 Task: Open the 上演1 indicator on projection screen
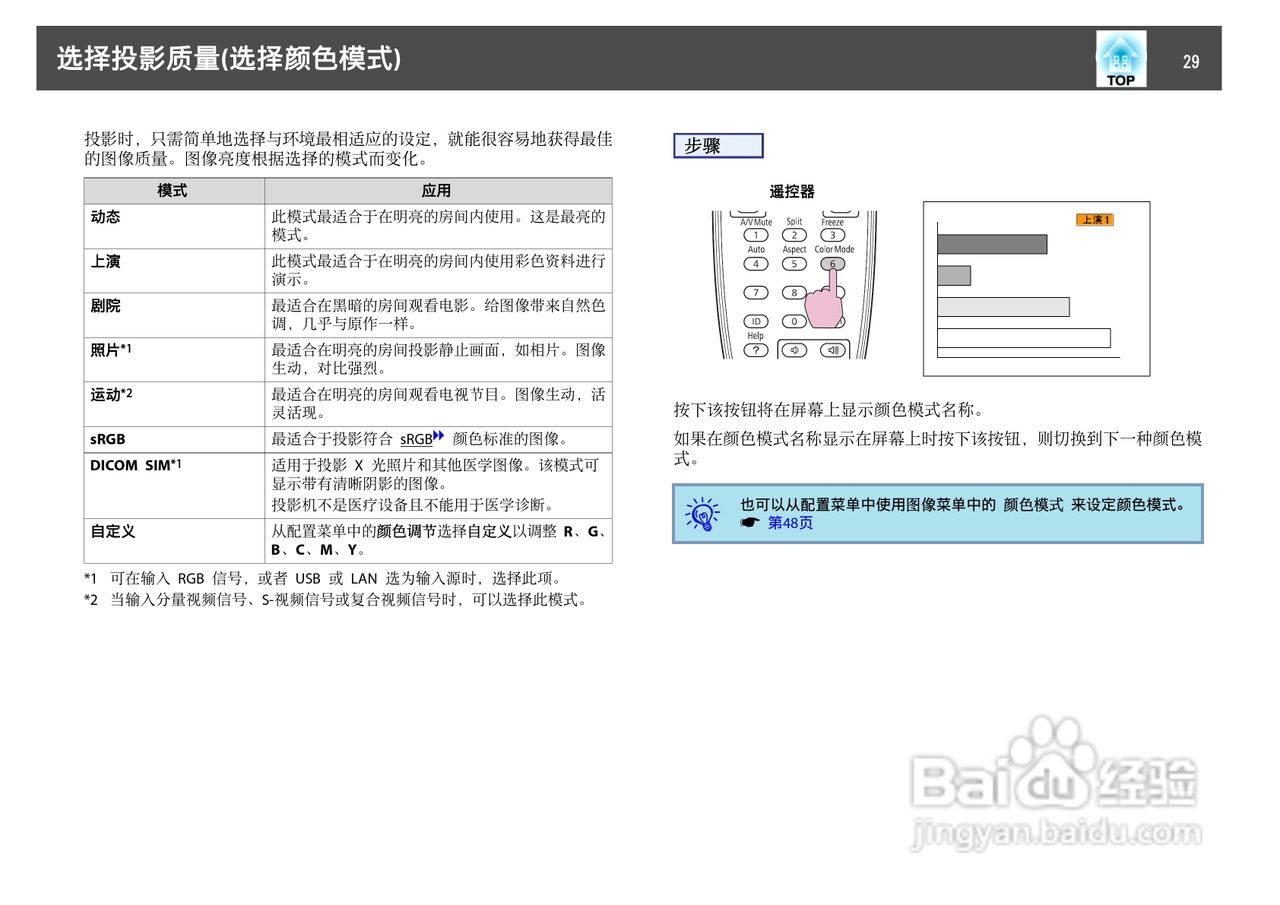click(x=1094, y=219)
